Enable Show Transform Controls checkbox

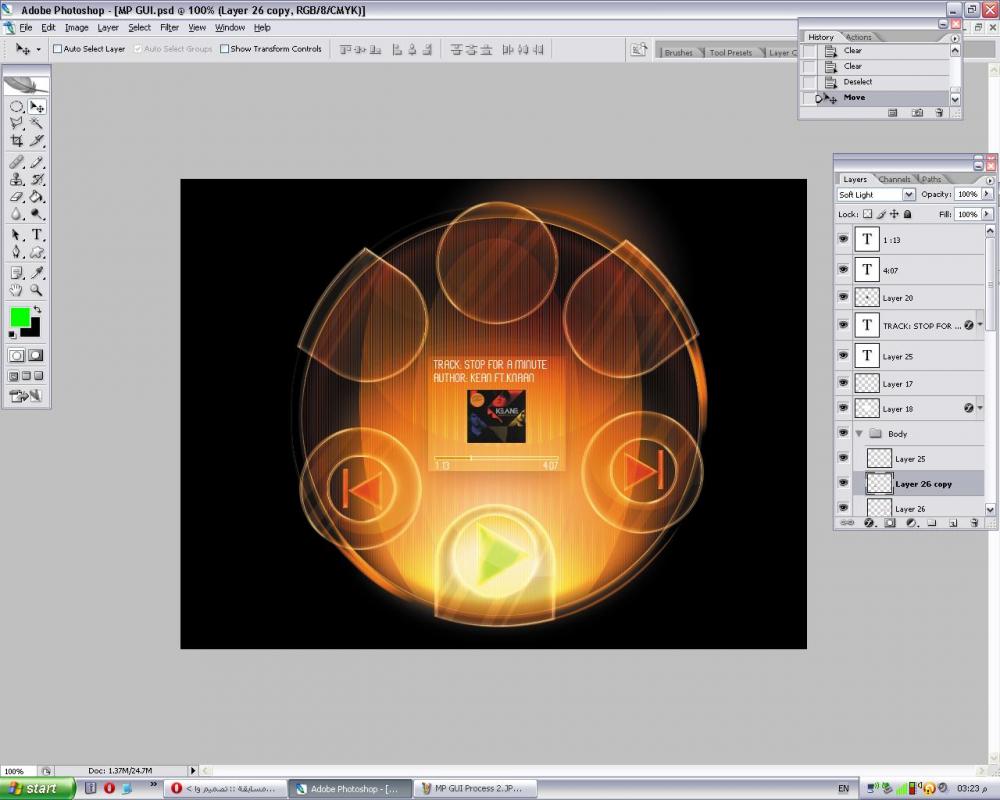(x=224, y=48)
